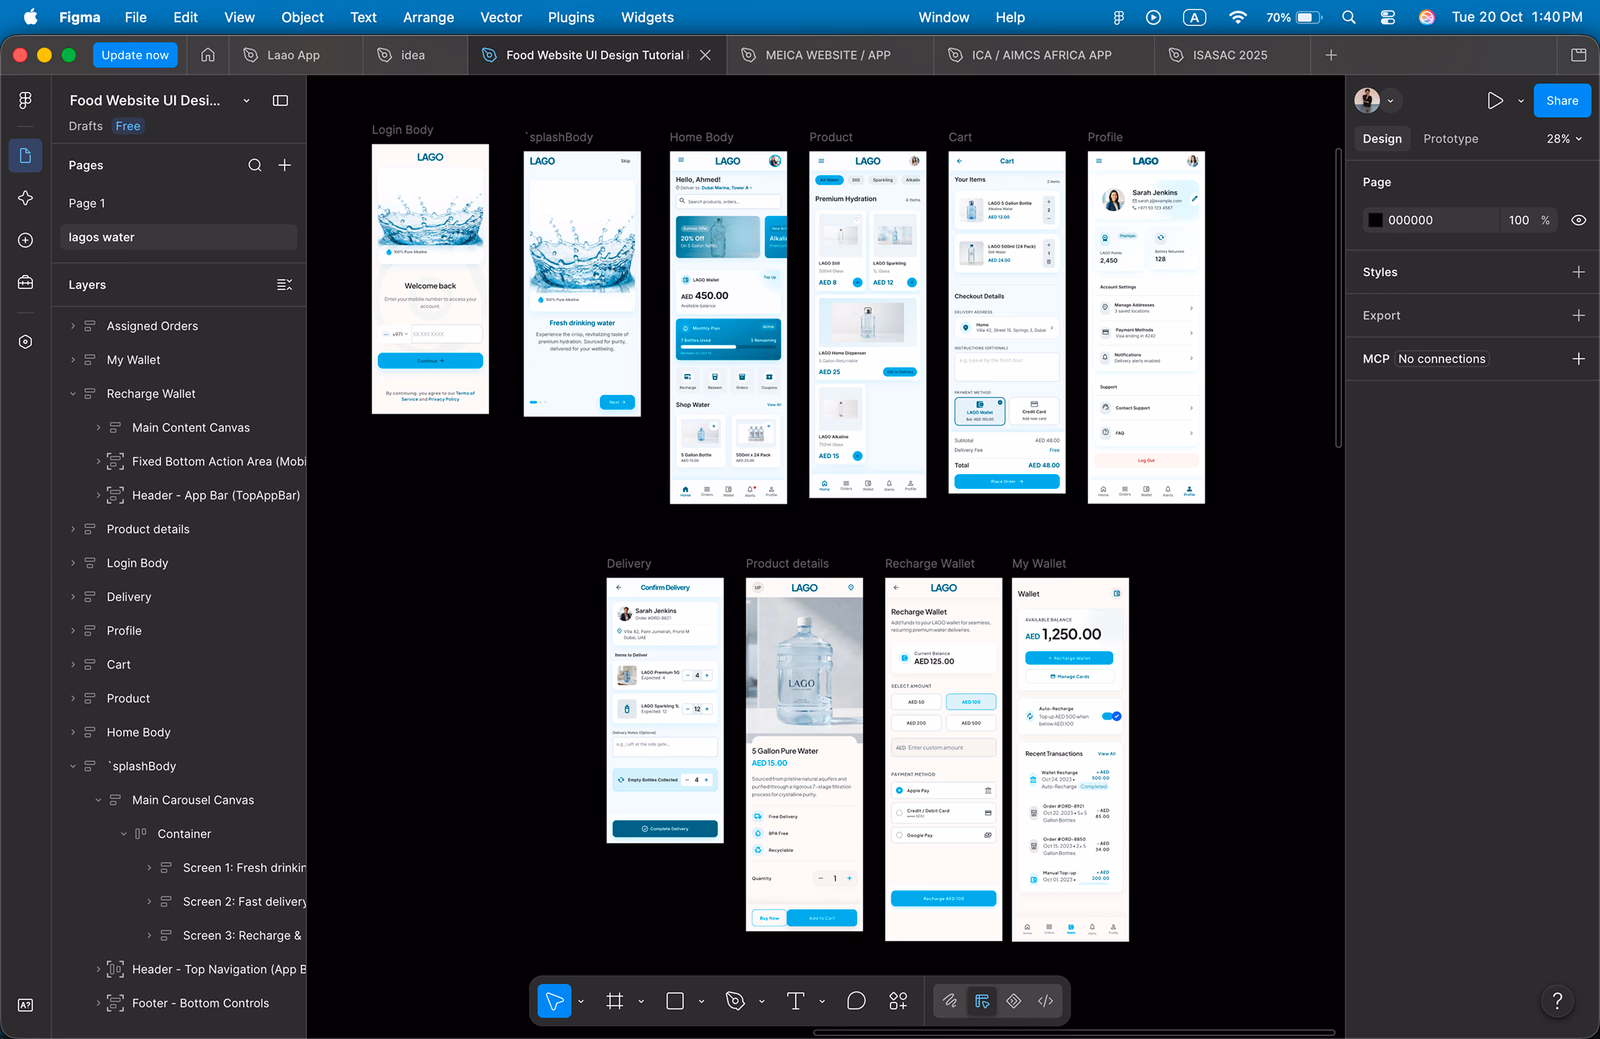
Task: Click the Wi-Fi icon in menu bar
Action: point(1238,17)
